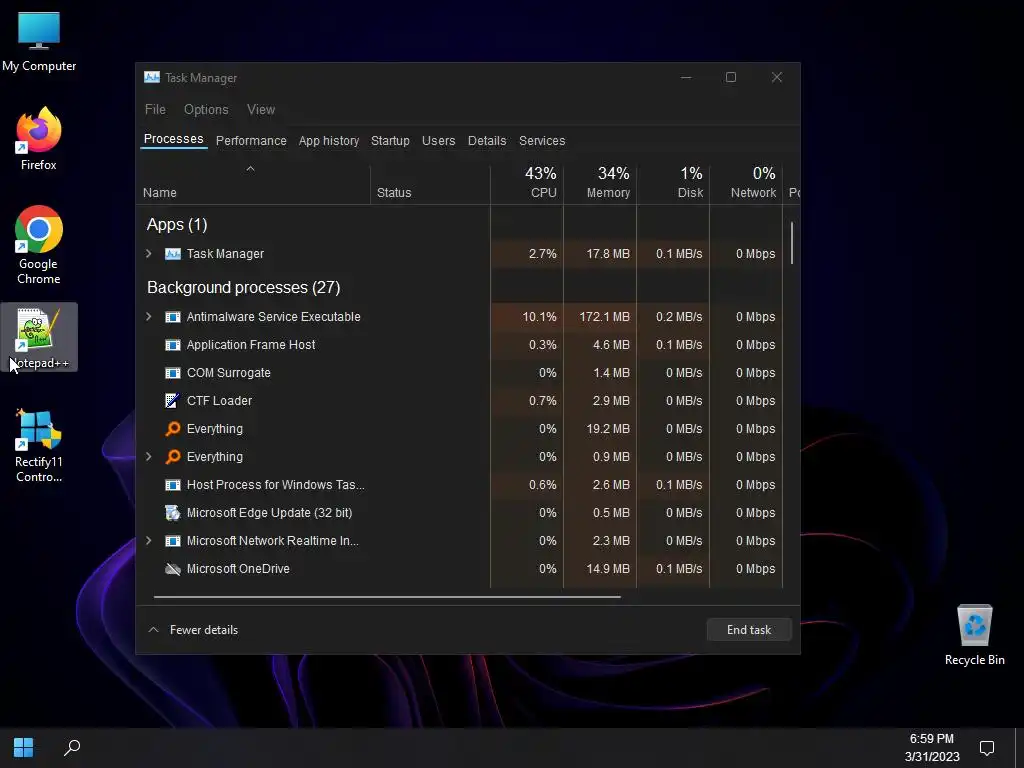Switch to the Details tab

click(x=487, y=141)
